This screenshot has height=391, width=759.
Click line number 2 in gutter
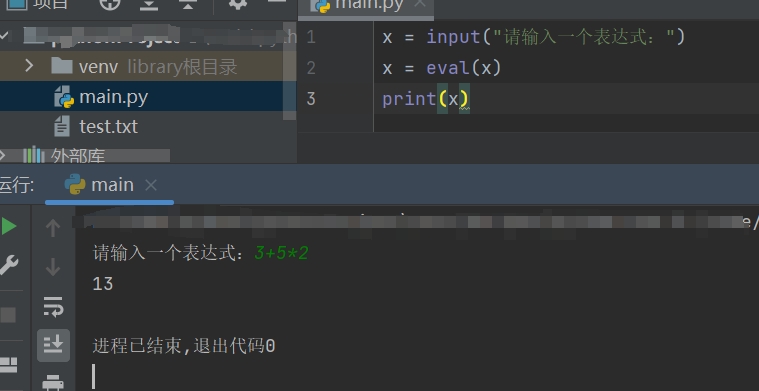click(311, 68)
